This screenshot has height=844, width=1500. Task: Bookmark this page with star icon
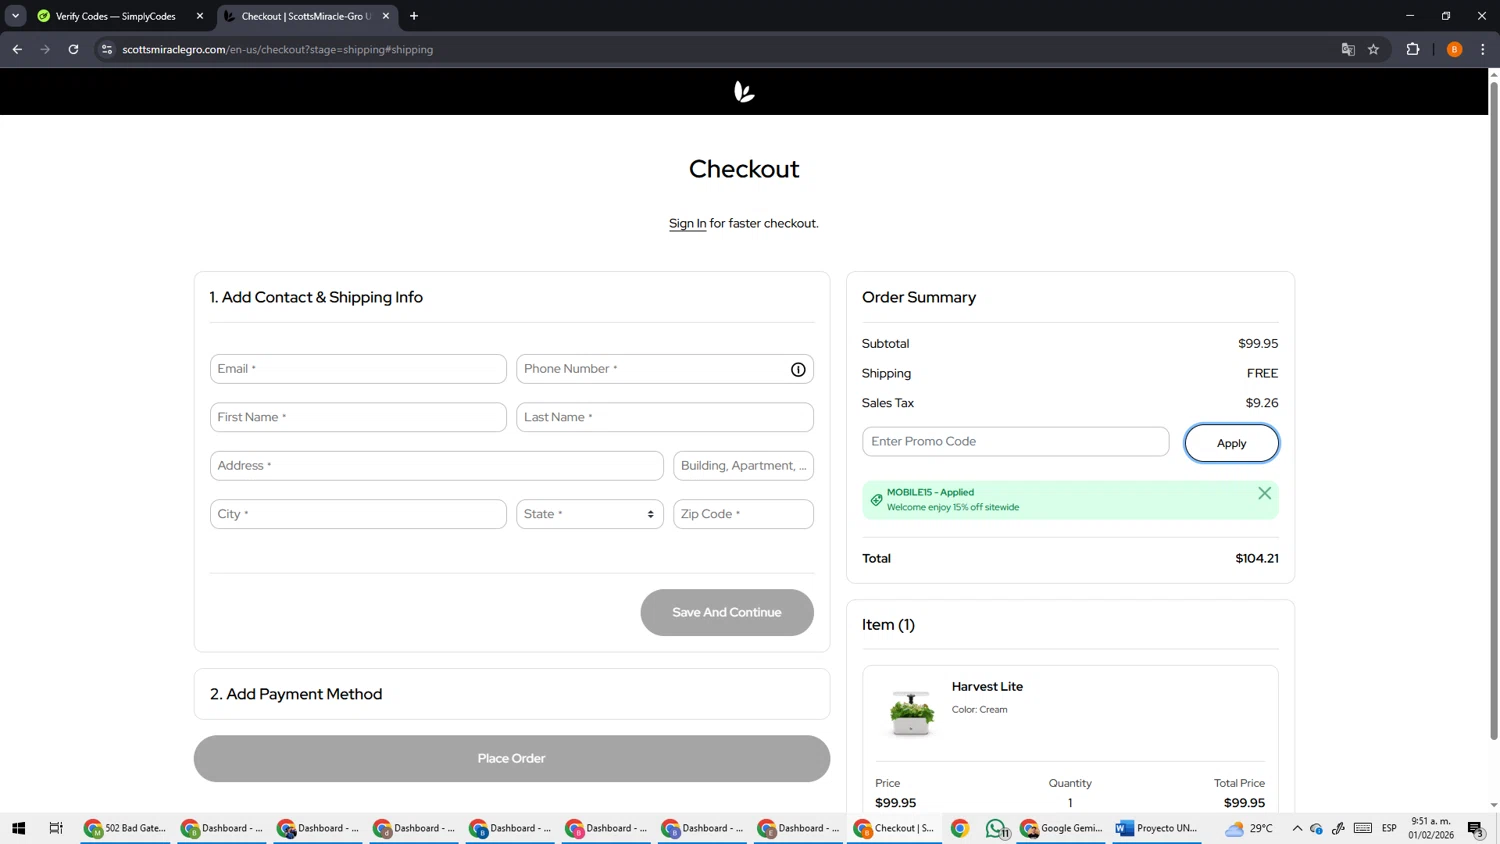click(x=1373, y=49)
